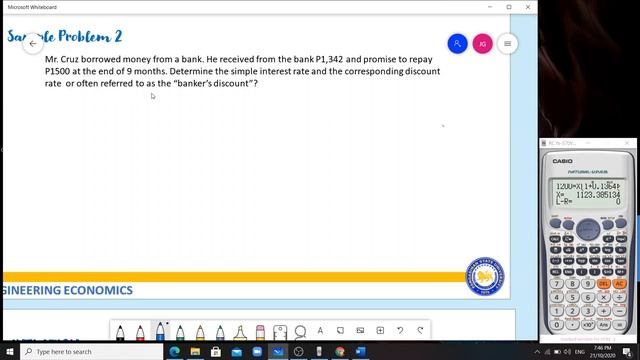
Task: Click the calculator round directional pad
Action: pyautogui.click(x=588, y=229)
